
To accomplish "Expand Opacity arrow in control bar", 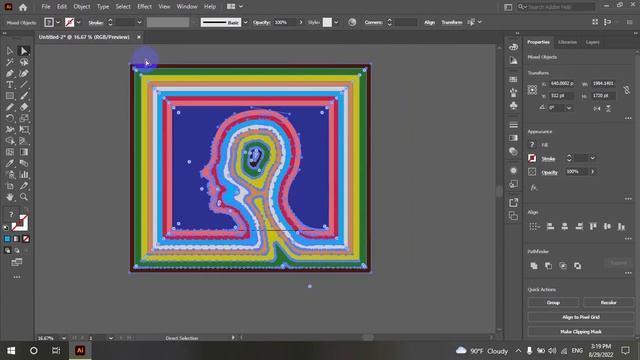I will [301, 22].
